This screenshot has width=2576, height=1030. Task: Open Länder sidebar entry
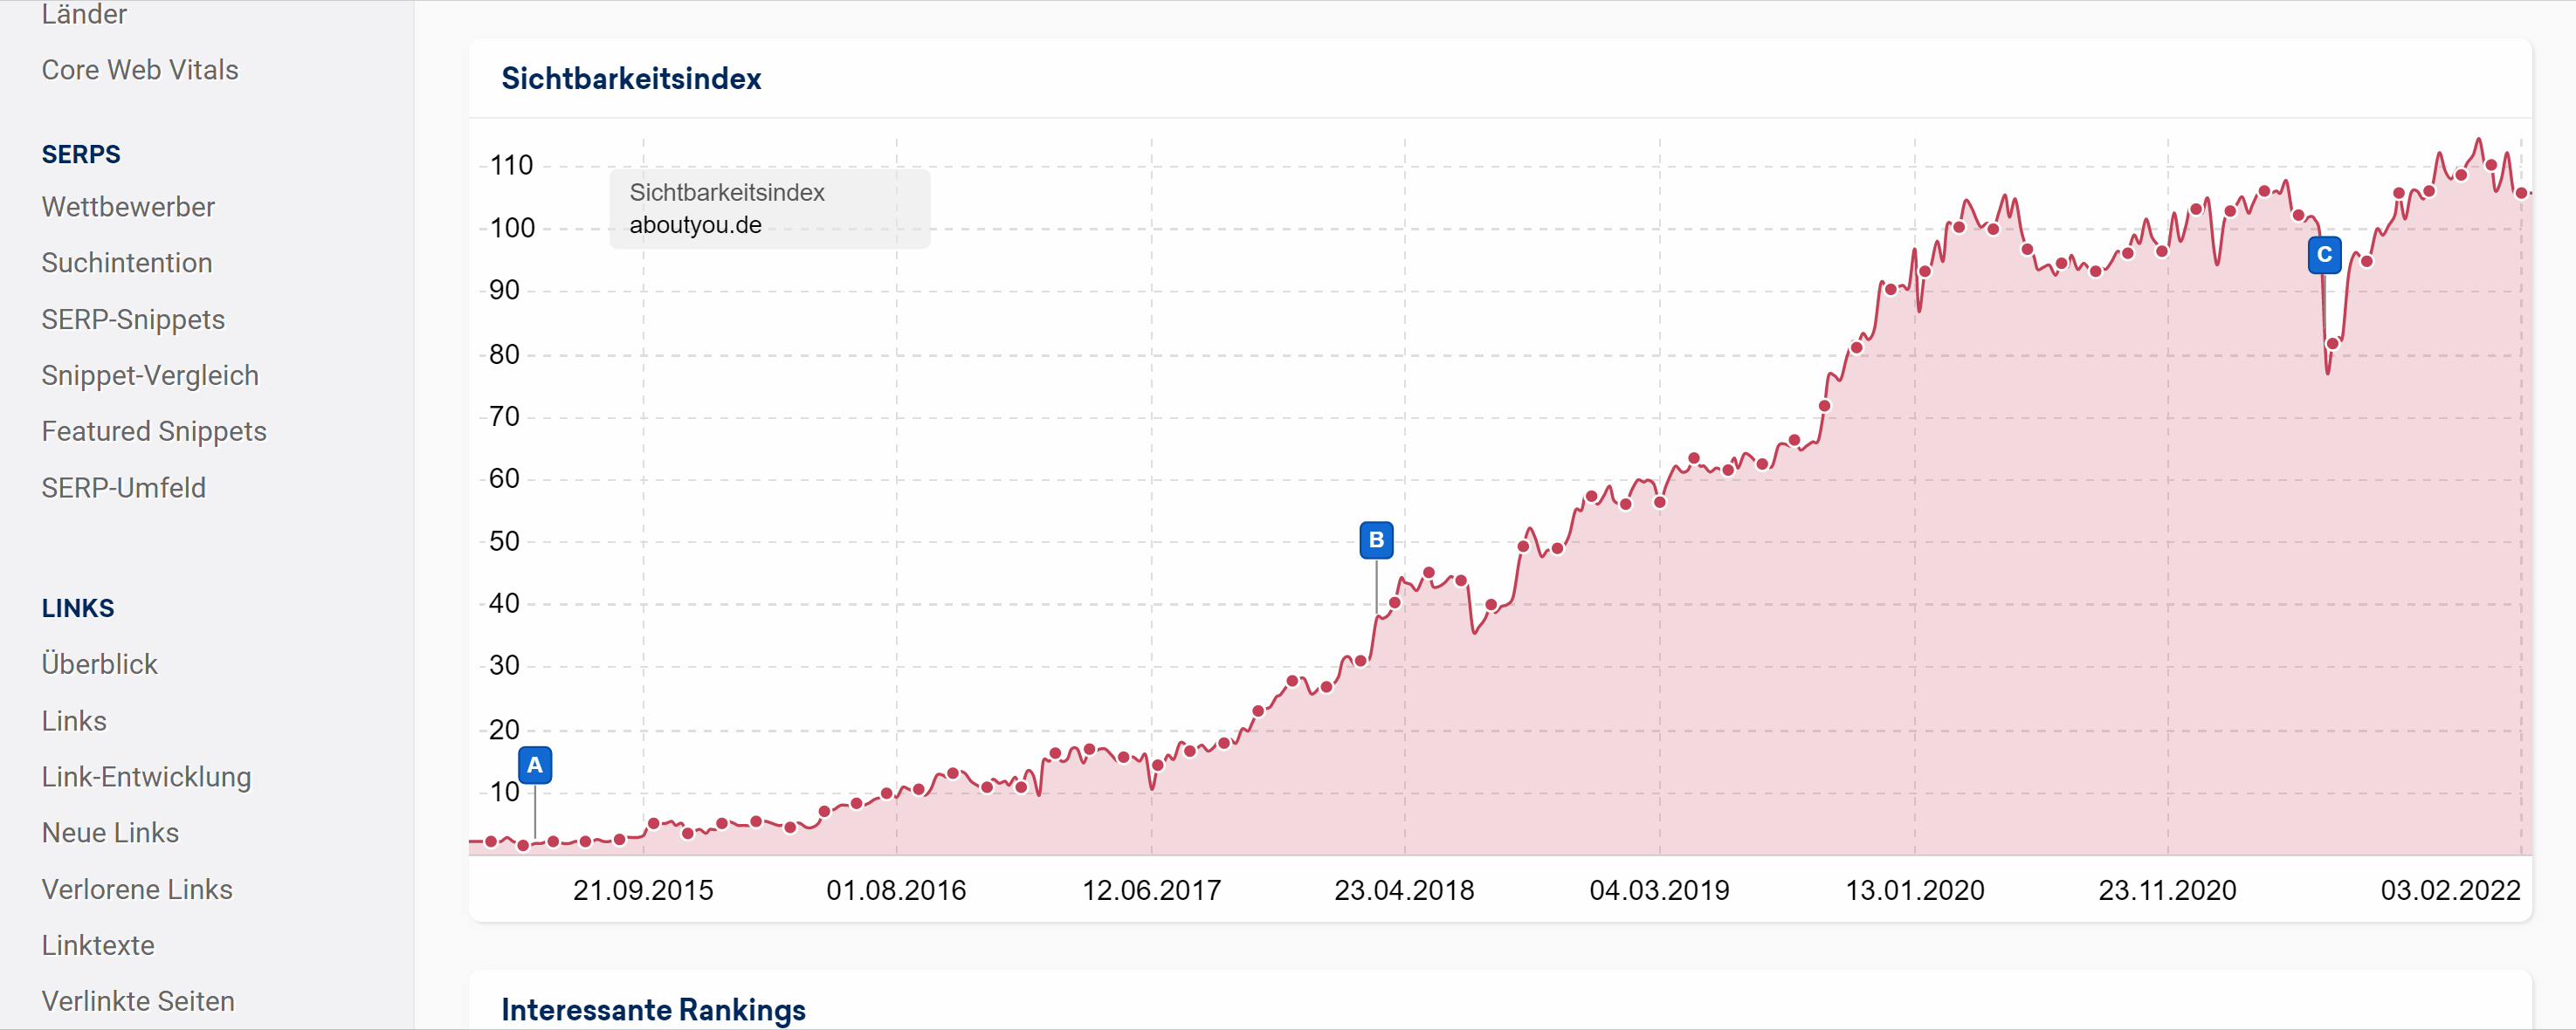84,14
